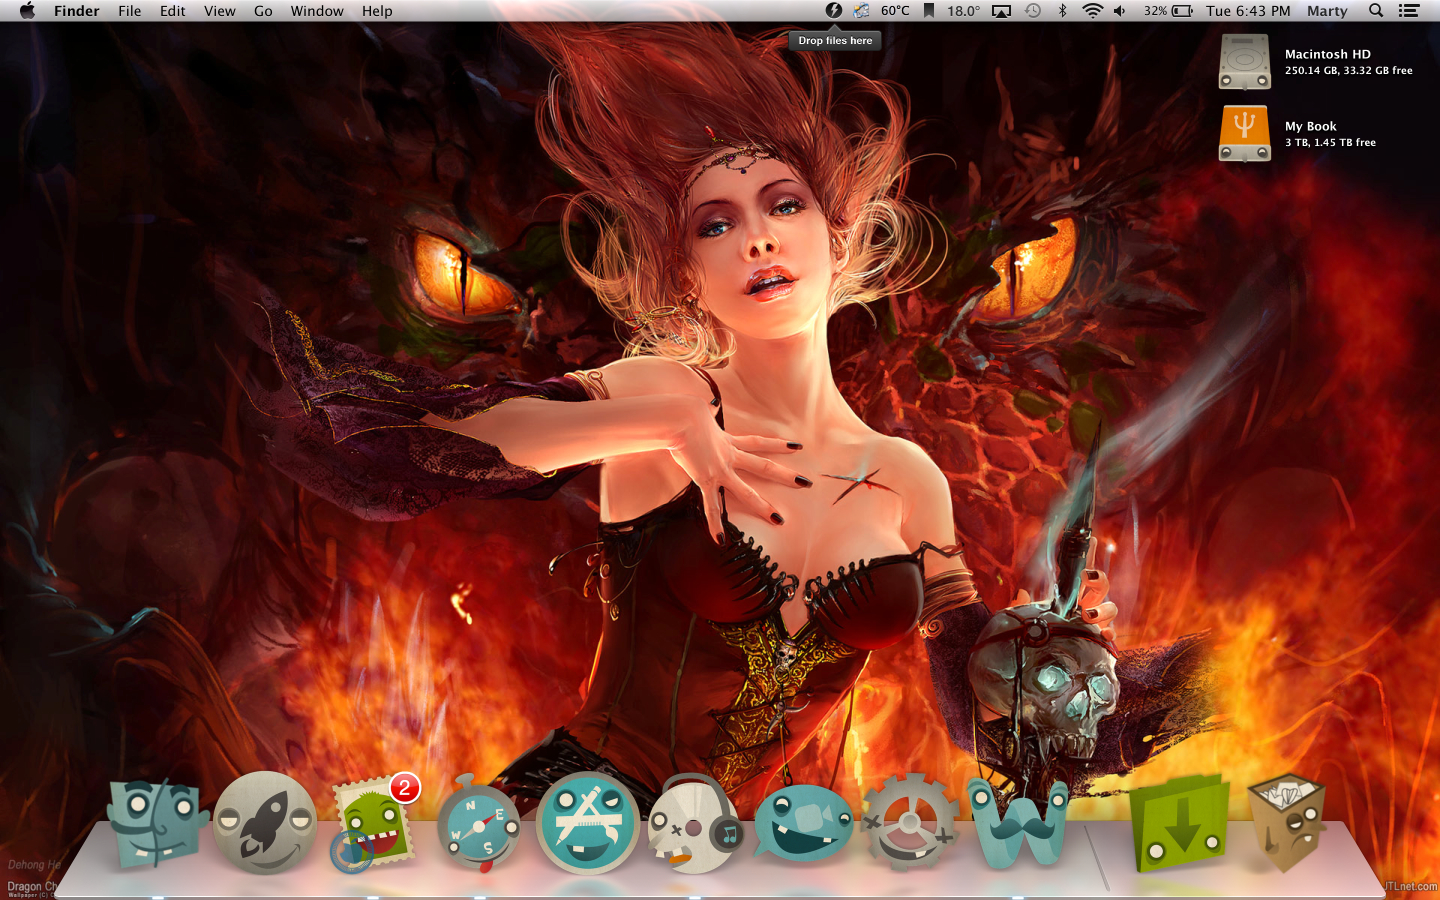Open the Help menu
Viewport: 1440px width, 900px height.
[x=377, y=11]
